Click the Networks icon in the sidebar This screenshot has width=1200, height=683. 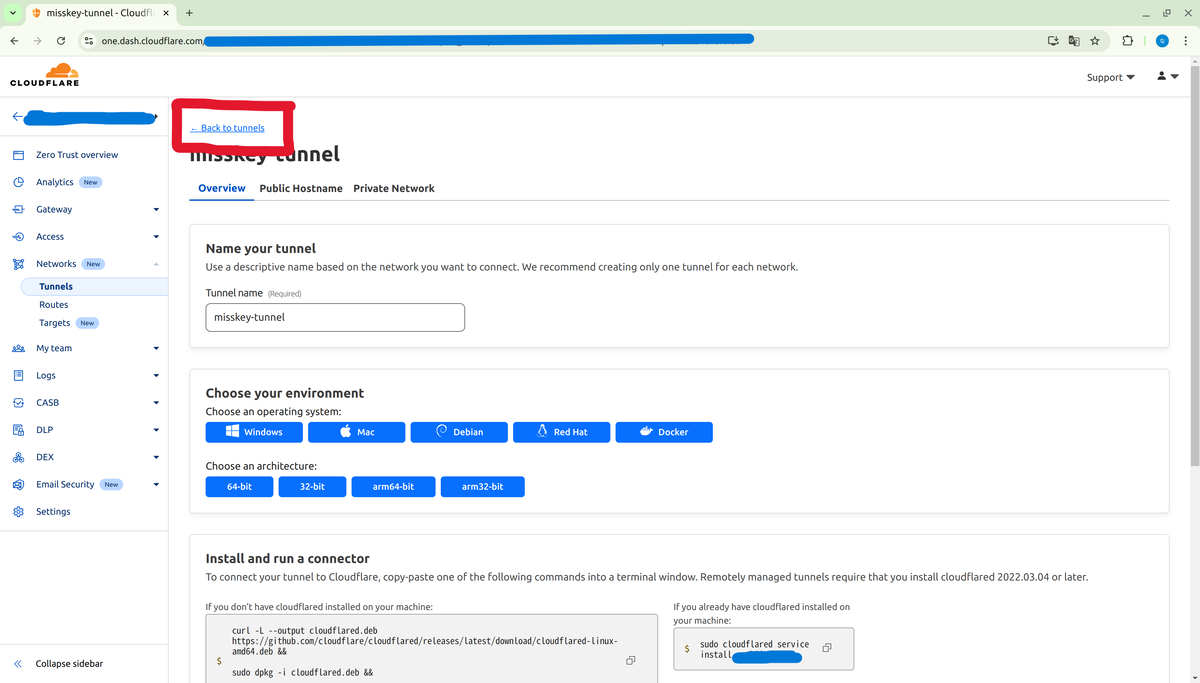[18, 264]
